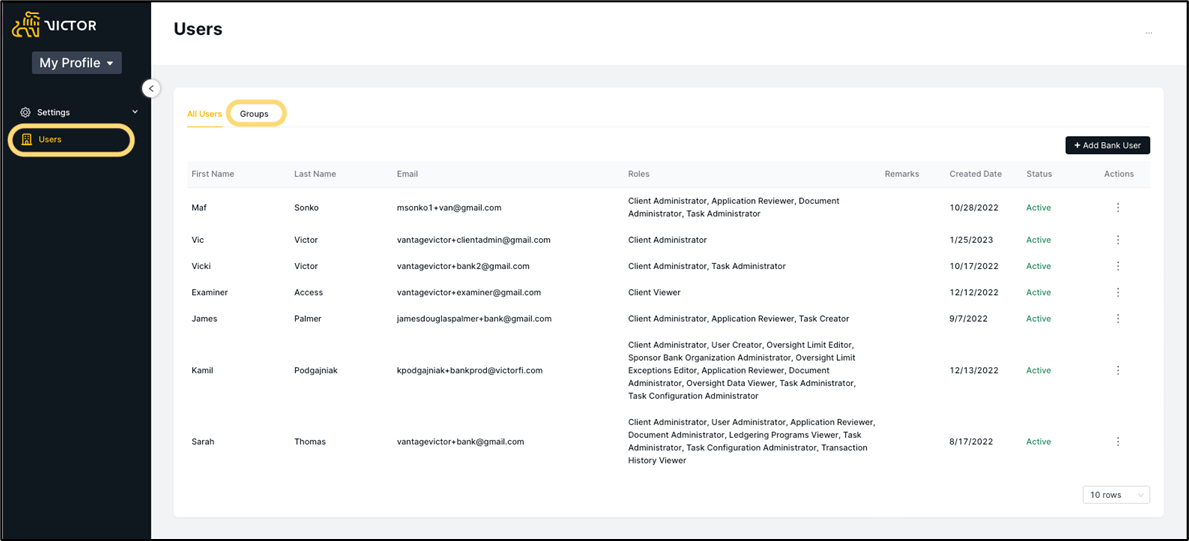Expand the Settings section chevron
The width and height of the screenshot is (1189, 541).
(x=136, y=112)
